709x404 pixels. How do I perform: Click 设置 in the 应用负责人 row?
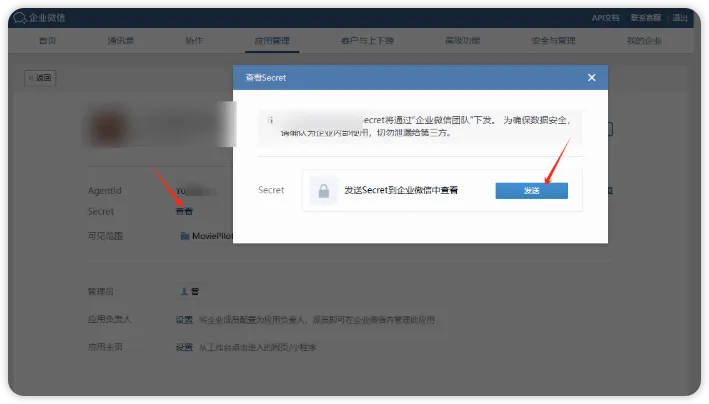pyautogui.click(x=184, y=320)
